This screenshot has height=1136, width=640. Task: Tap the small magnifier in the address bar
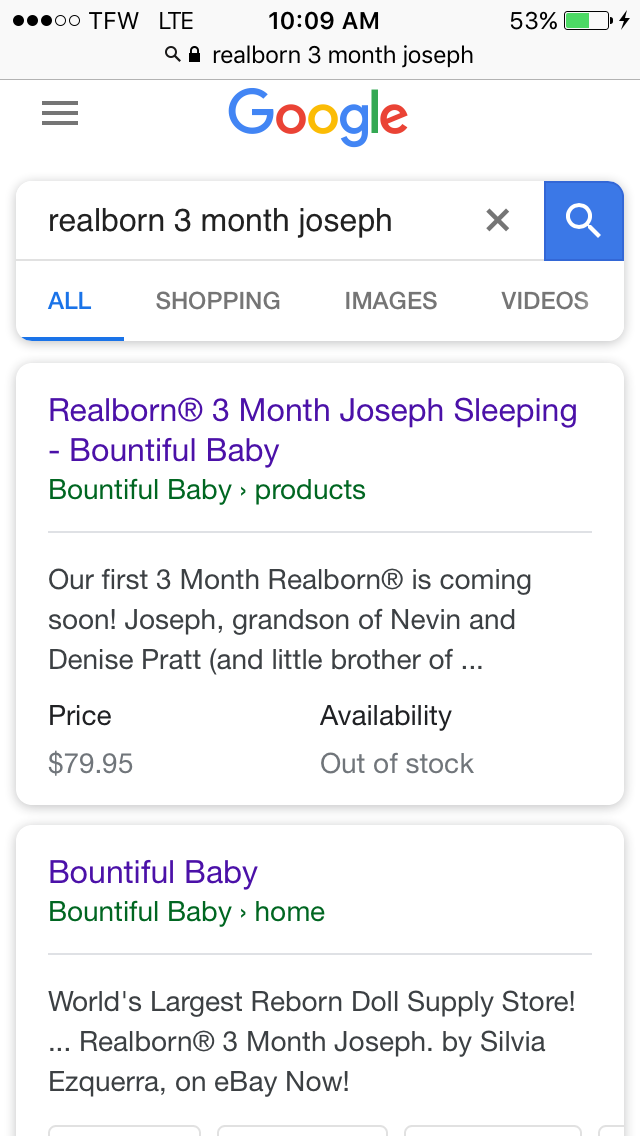[173, 55]
